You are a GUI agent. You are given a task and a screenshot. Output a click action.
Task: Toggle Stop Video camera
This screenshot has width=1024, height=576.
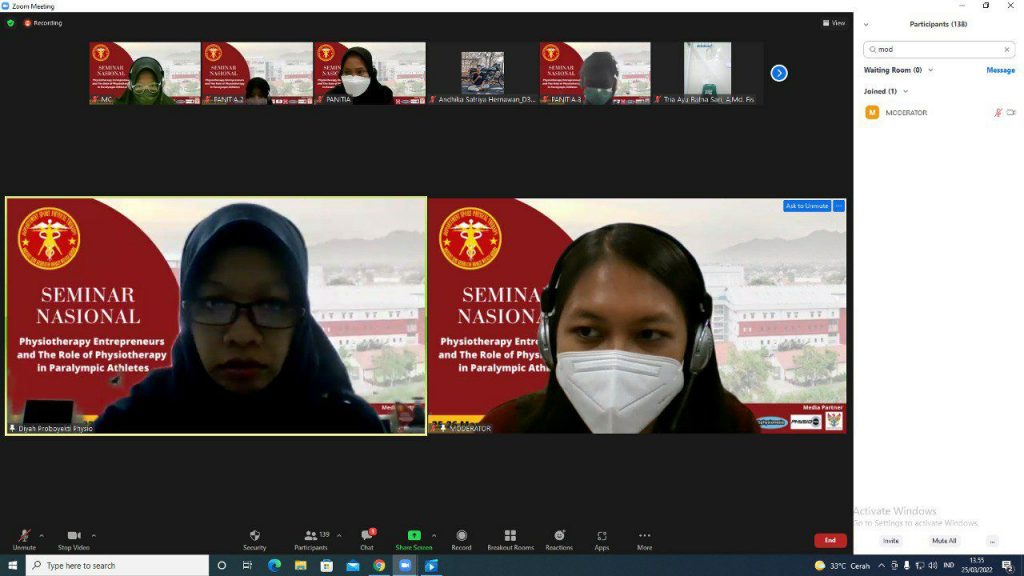[x=73, y=537]
